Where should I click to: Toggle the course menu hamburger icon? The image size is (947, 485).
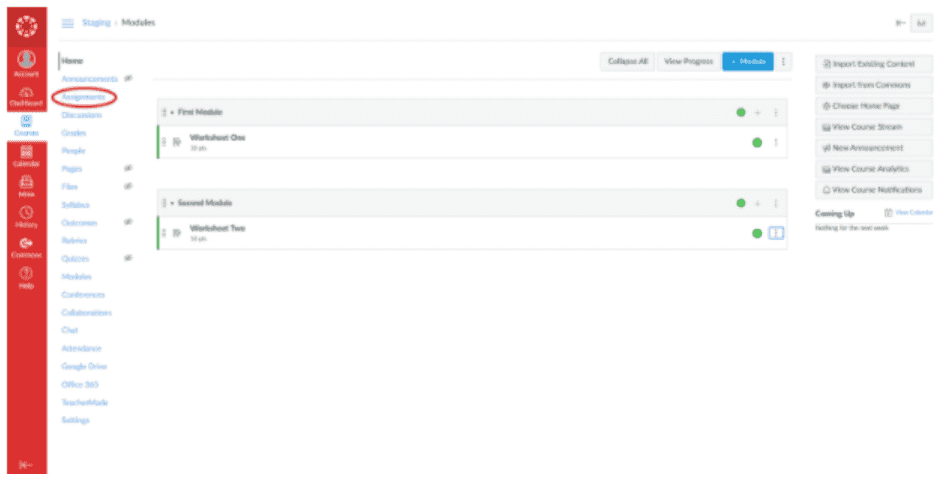pos(68,23)
